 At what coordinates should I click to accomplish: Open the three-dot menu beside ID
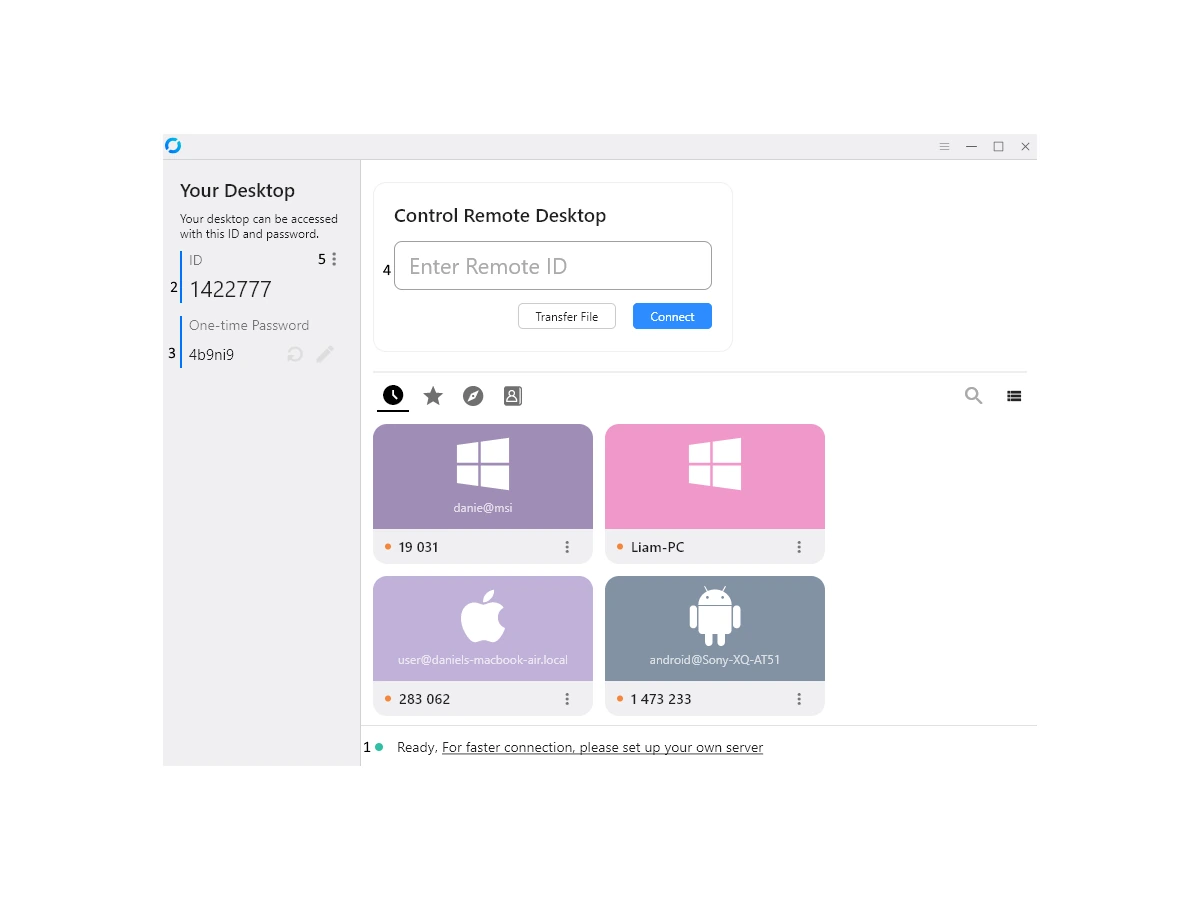tap(334, 259)
